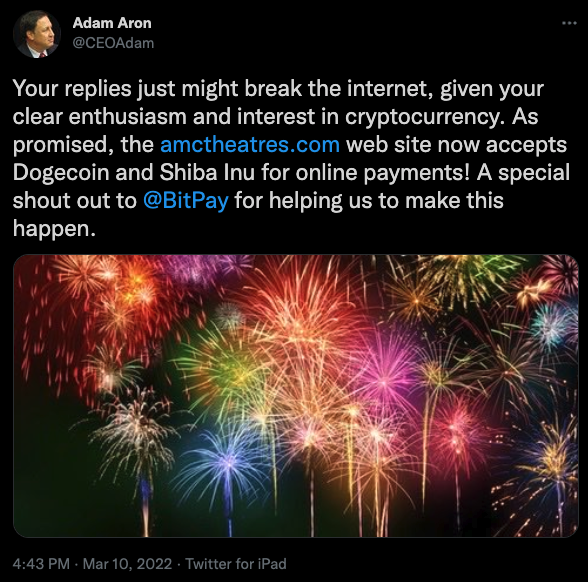
Task: Click the Adam Aron display name
Action: tap(112, 23)
